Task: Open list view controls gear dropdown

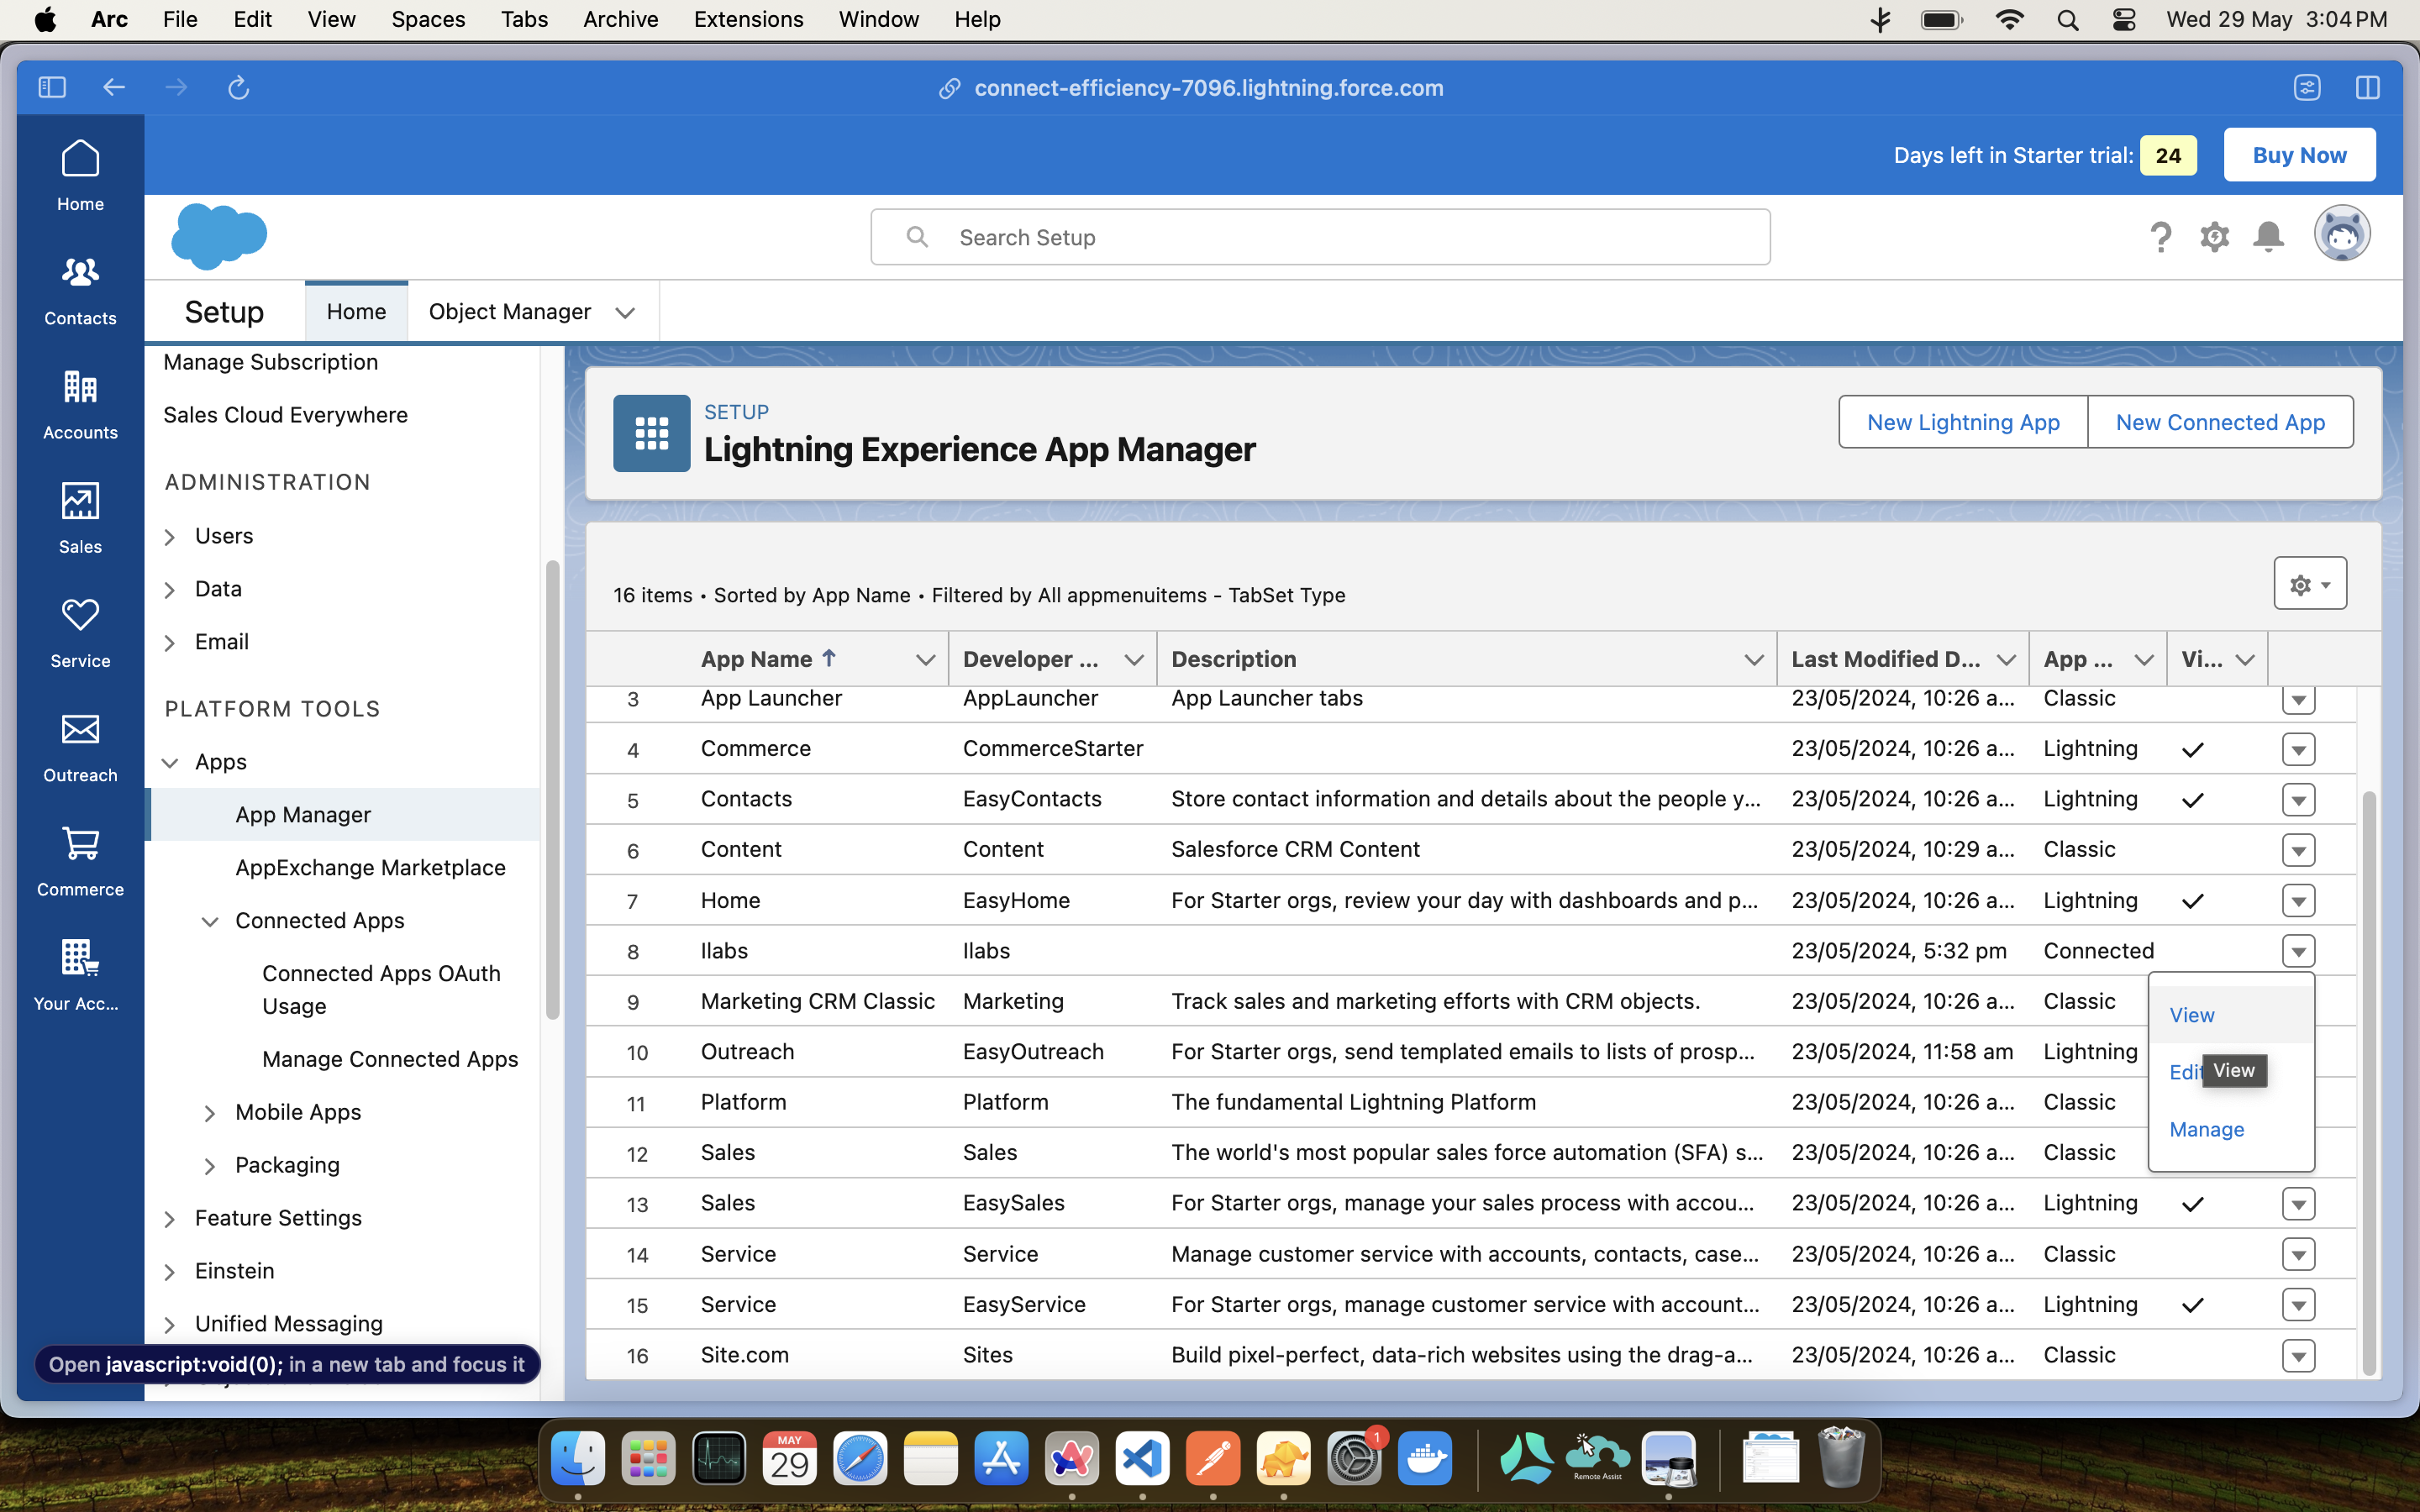Action: pyautogui.click(x=2309, y=584)
